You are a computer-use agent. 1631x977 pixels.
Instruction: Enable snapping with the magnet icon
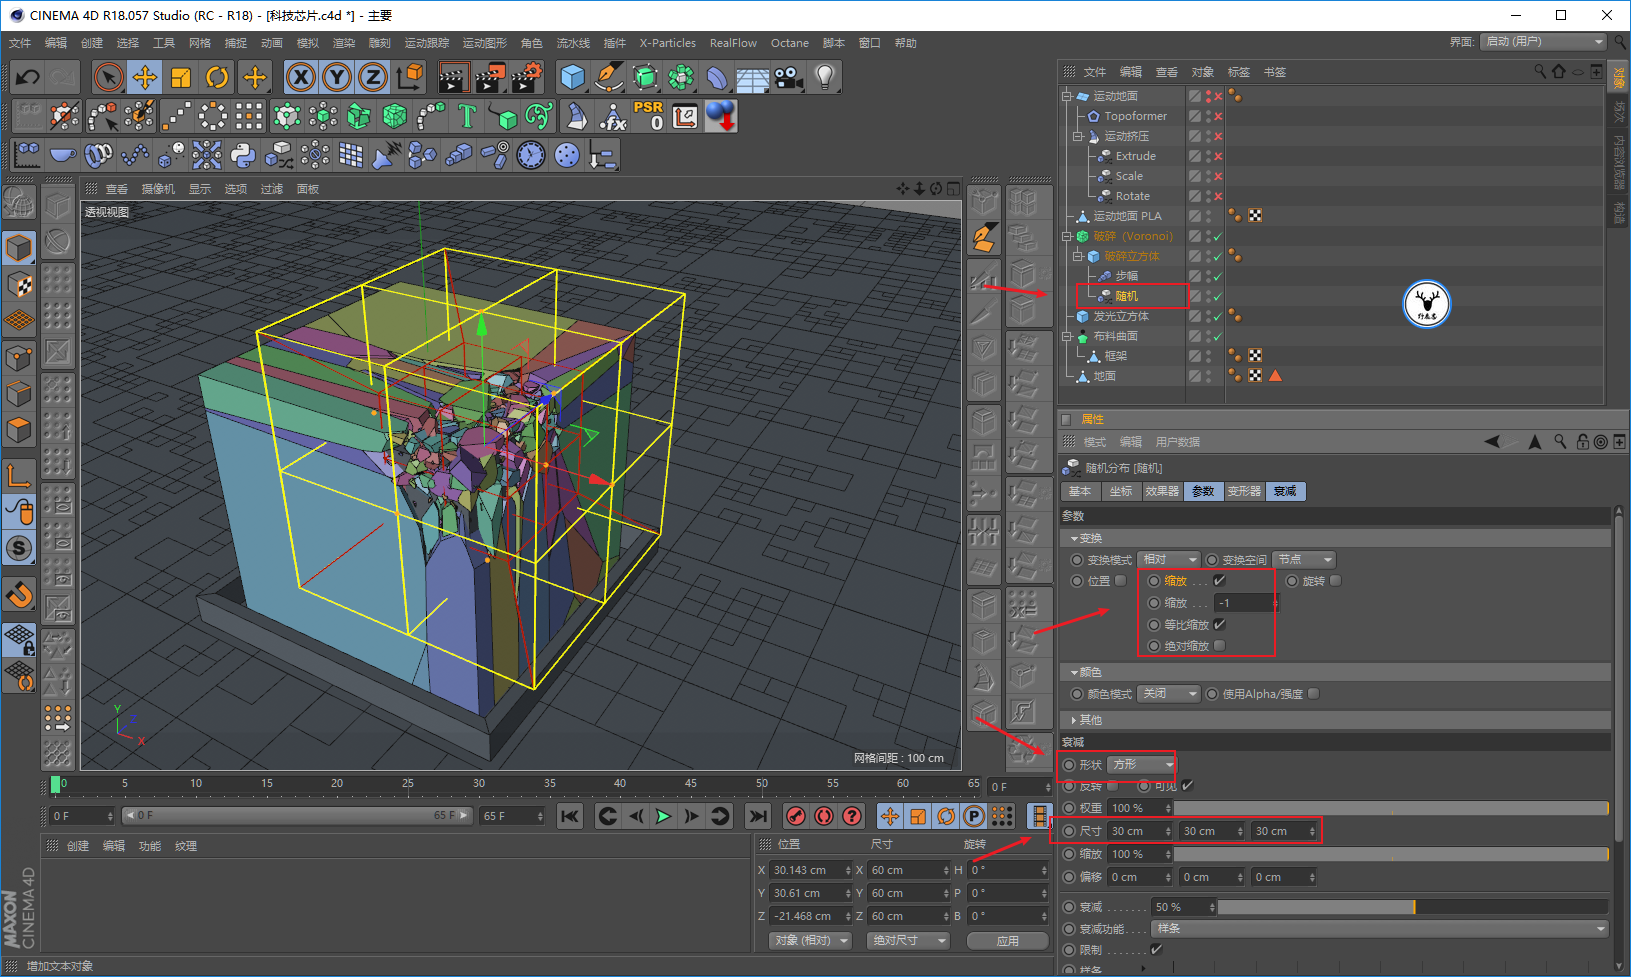(x=19, y=595)
